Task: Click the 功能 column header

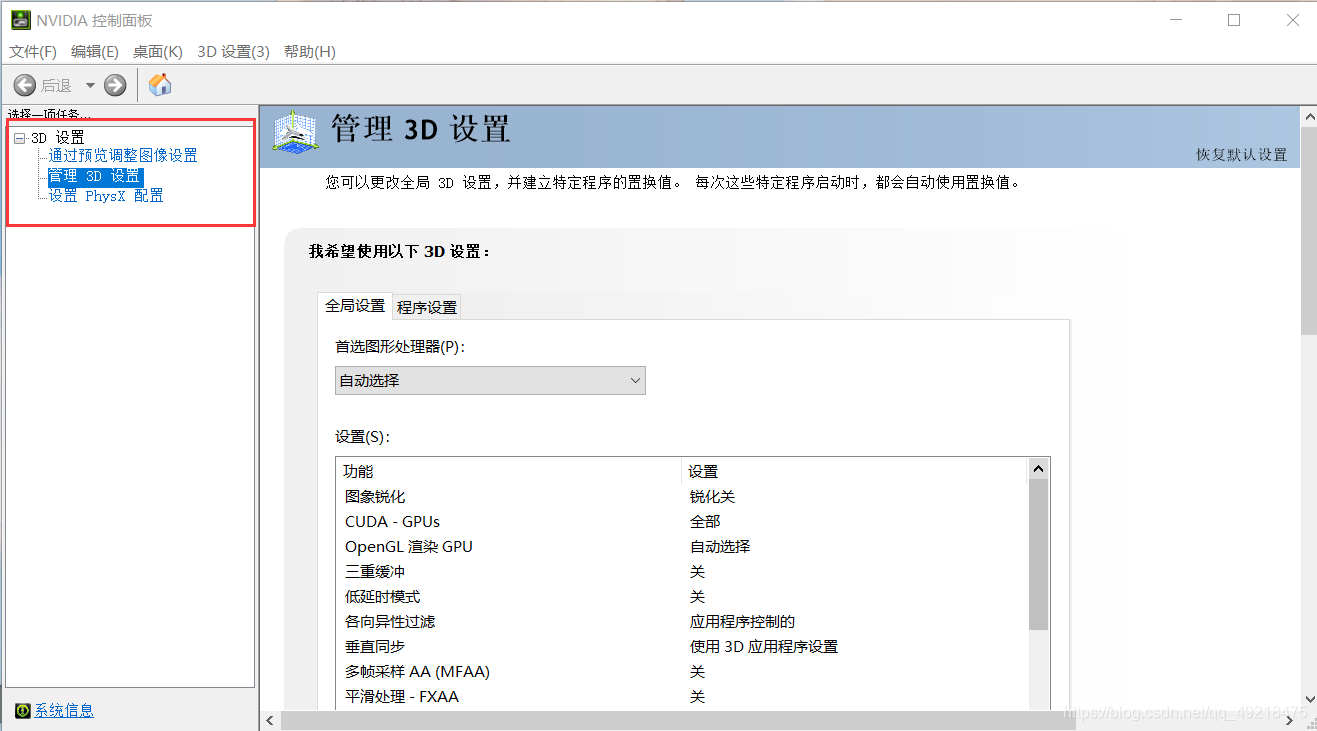Action: 509,471
